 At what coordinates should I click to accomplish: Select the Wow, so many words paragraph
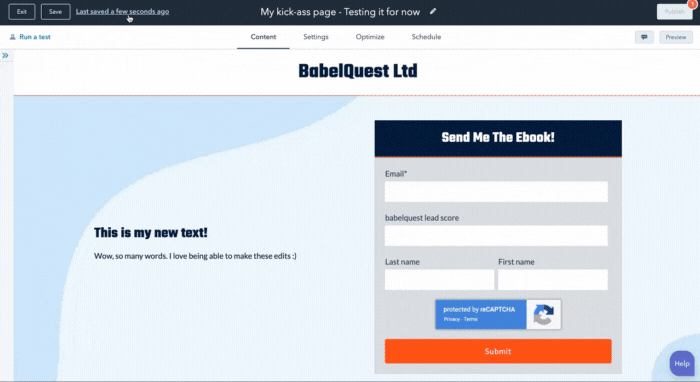(195, 256)
